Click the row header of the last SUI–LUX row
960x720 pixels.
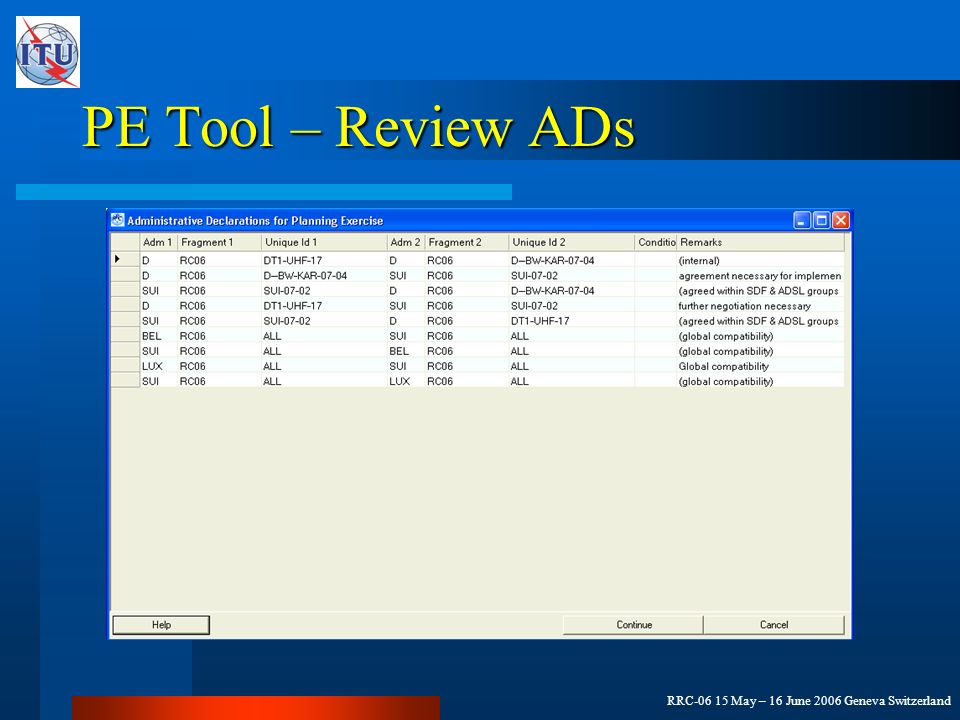coord(125,381)
